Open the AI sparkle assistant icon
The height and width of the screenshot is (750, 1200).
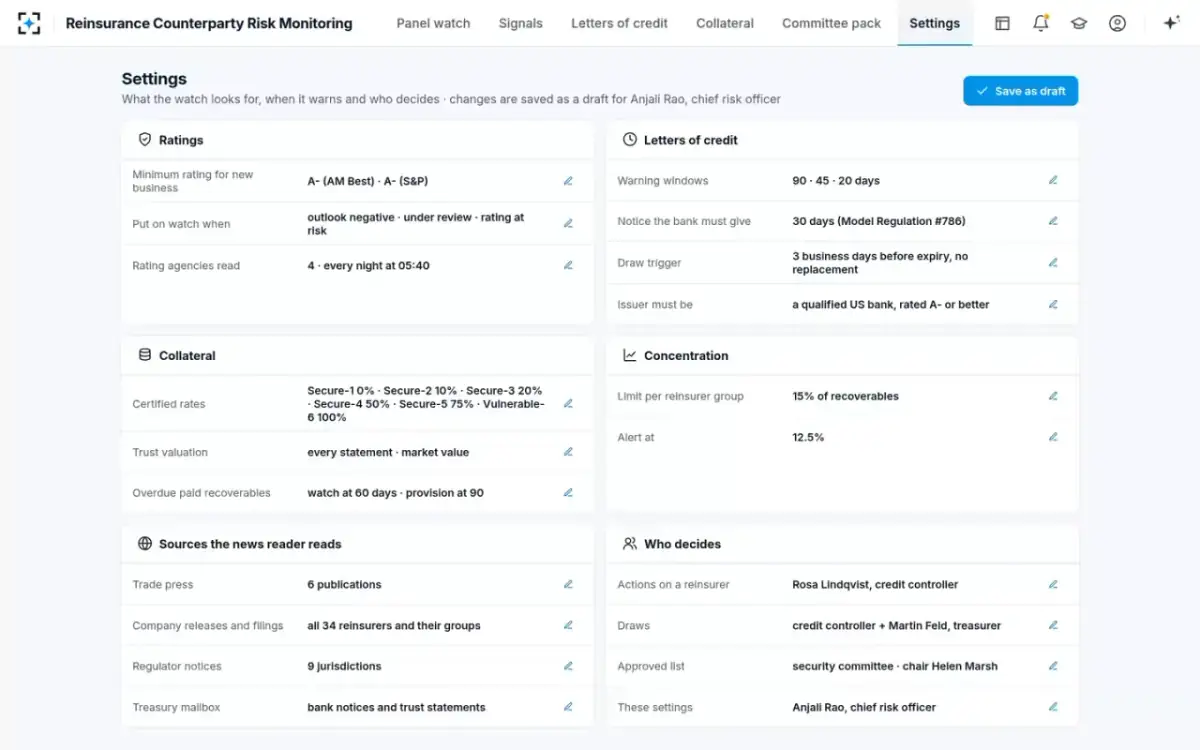click(1171, 23)
